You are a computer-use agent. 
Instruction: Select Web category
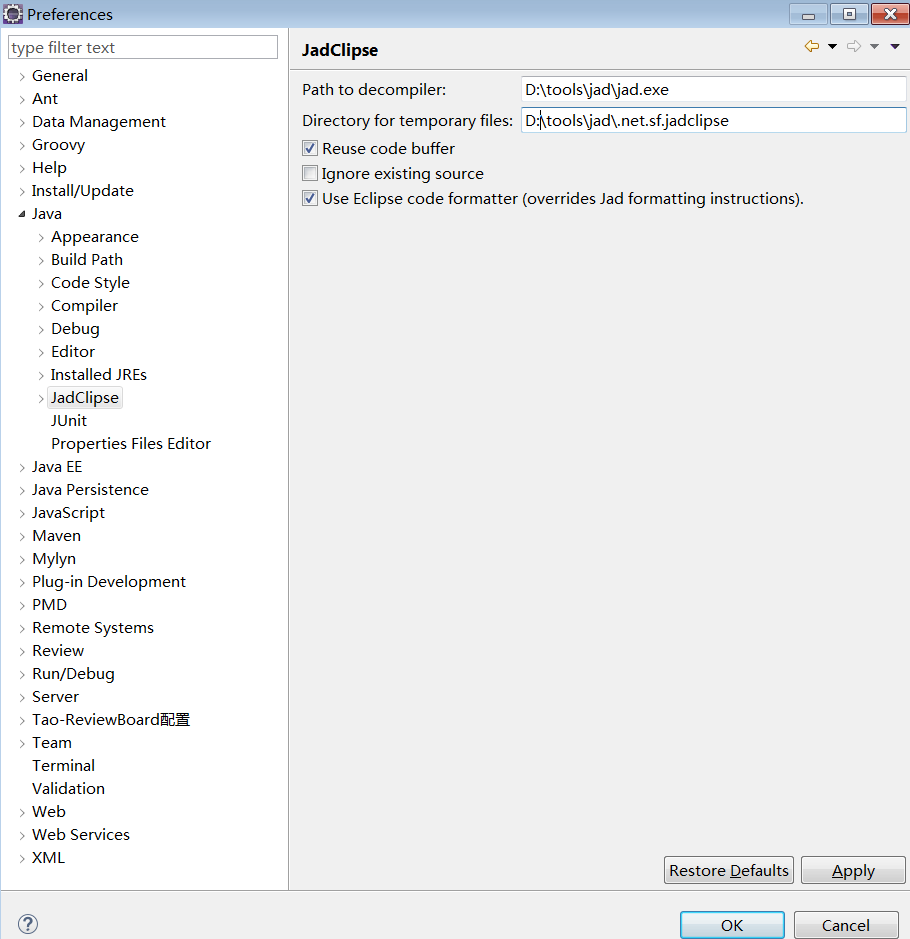pos(48,811)
